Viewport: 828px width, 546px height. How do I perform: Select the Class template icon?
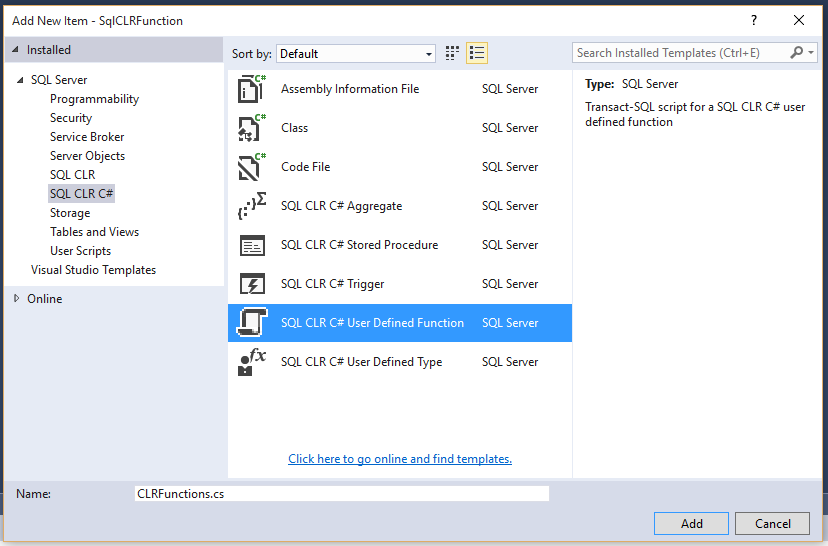252,128
